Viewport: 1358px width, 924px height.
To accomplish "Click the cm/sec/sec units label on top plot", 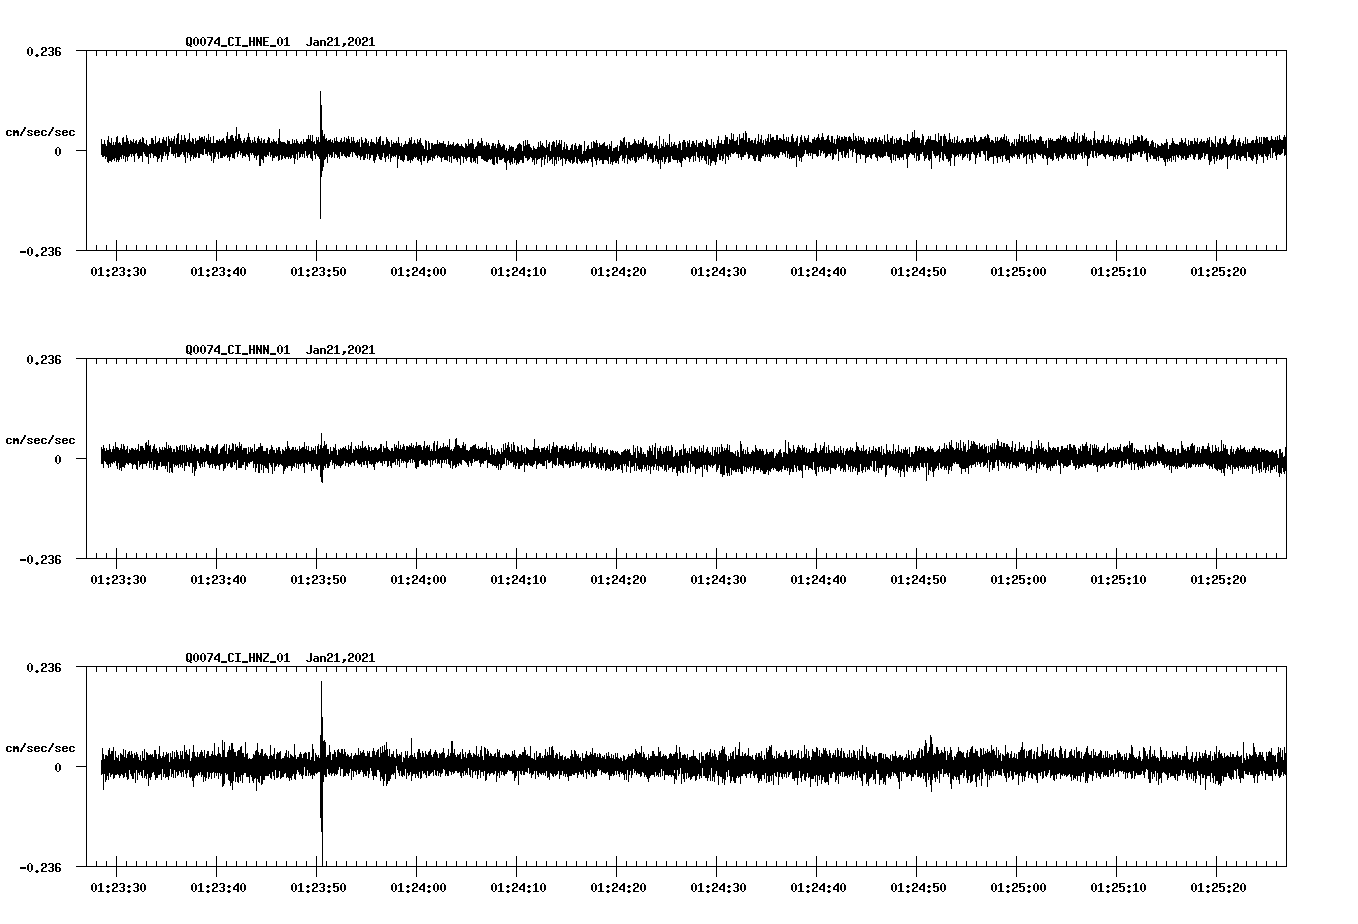I will pyautogui.click(x=41, y=132).
